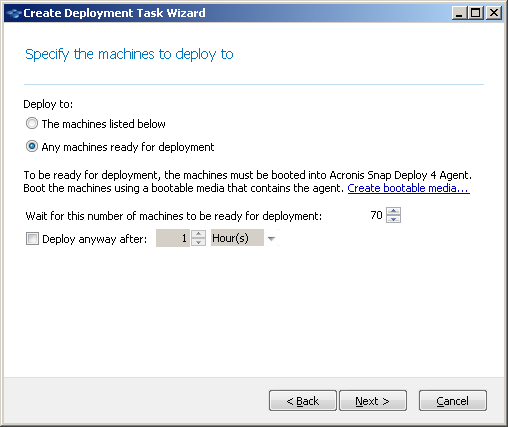Image resolution: width=508 pixels, height=427 pixels.
Task: Open the Hour(s) time unit dropdown
Action: click(x=244, y=238)
